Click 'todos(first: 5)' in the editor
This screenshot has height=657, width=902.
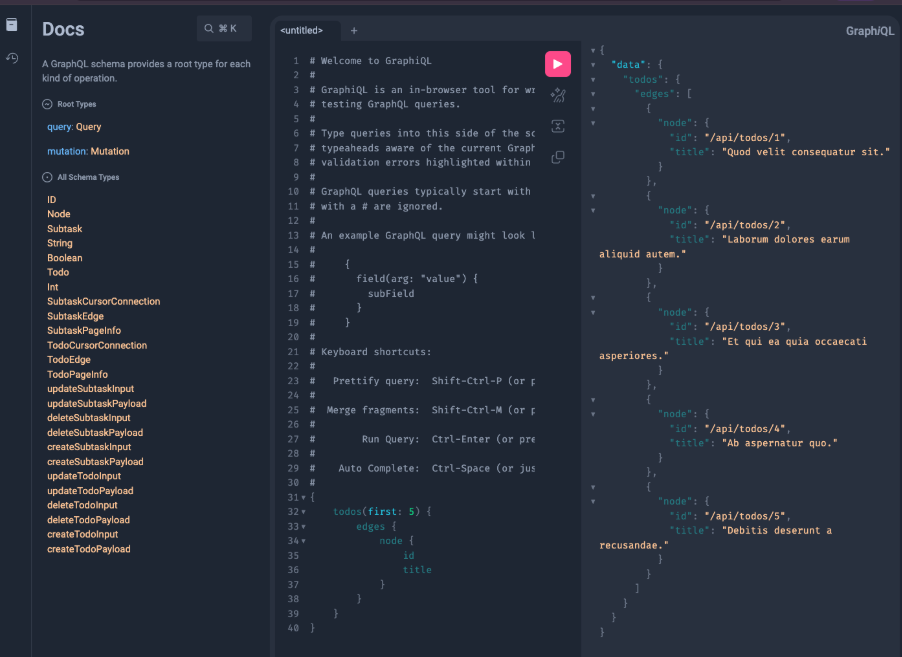click(x=377, y=512)
